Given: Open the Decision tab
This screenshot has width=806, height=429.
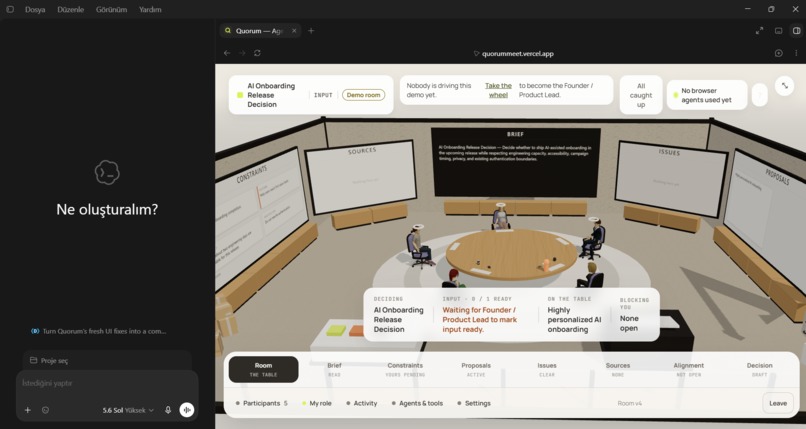Looking at the screenshot, I should [760, 369].
